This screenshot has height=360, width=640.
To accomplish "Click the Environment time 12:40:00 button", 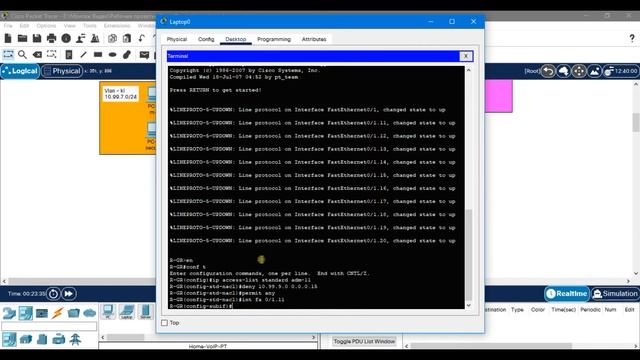I will (621, 71).
